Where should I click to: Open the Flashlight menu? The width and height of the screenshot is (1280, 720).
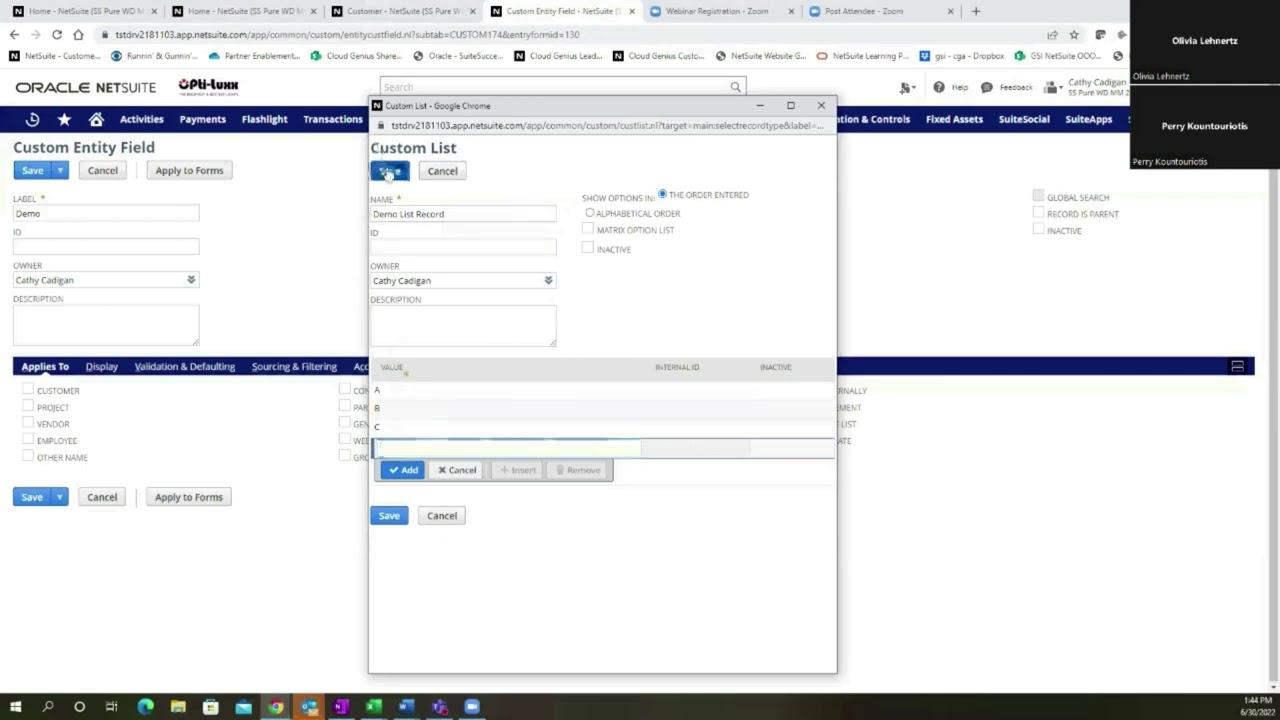pyautogui.click(x=264, y=119)
